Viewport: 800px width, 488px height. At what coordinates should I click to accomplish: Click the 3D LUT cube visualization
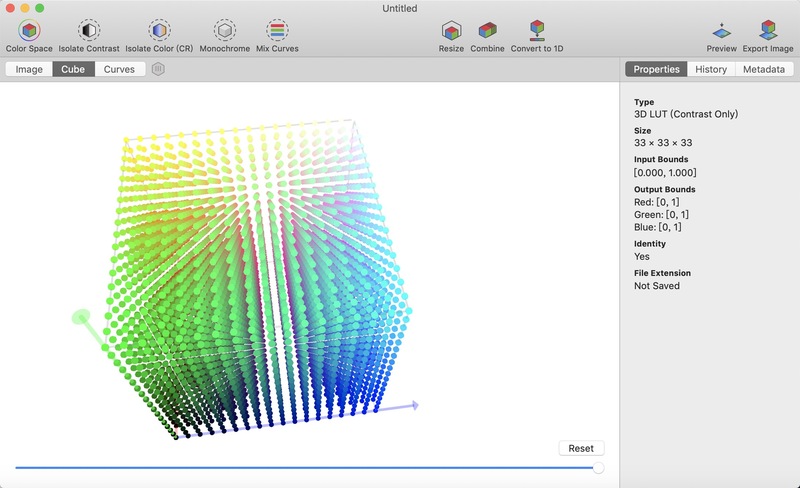pos(255,278)
